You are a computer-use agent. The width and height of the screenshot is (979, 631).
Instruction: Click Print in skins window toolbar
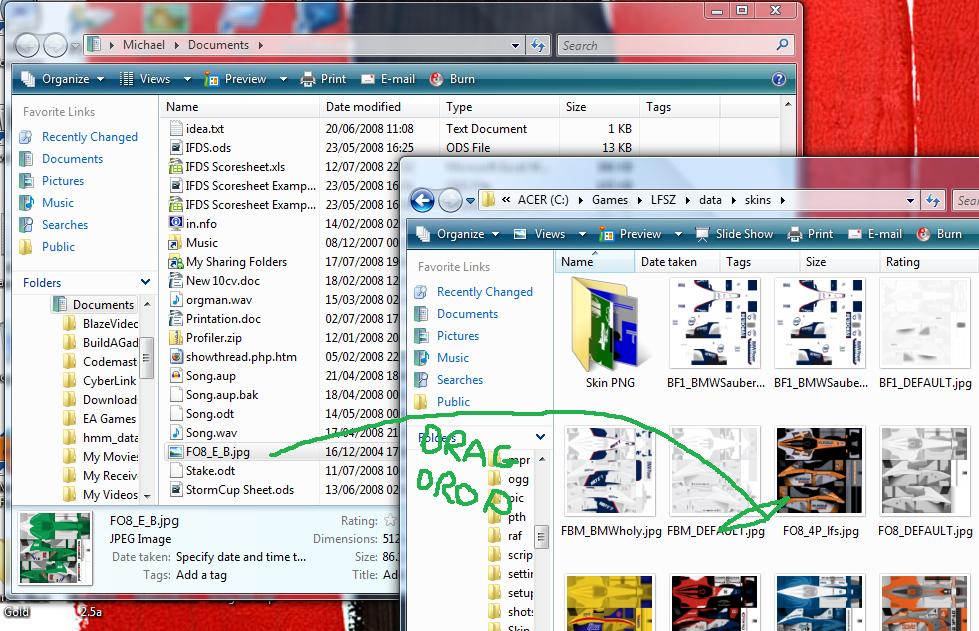click(810, 234)
